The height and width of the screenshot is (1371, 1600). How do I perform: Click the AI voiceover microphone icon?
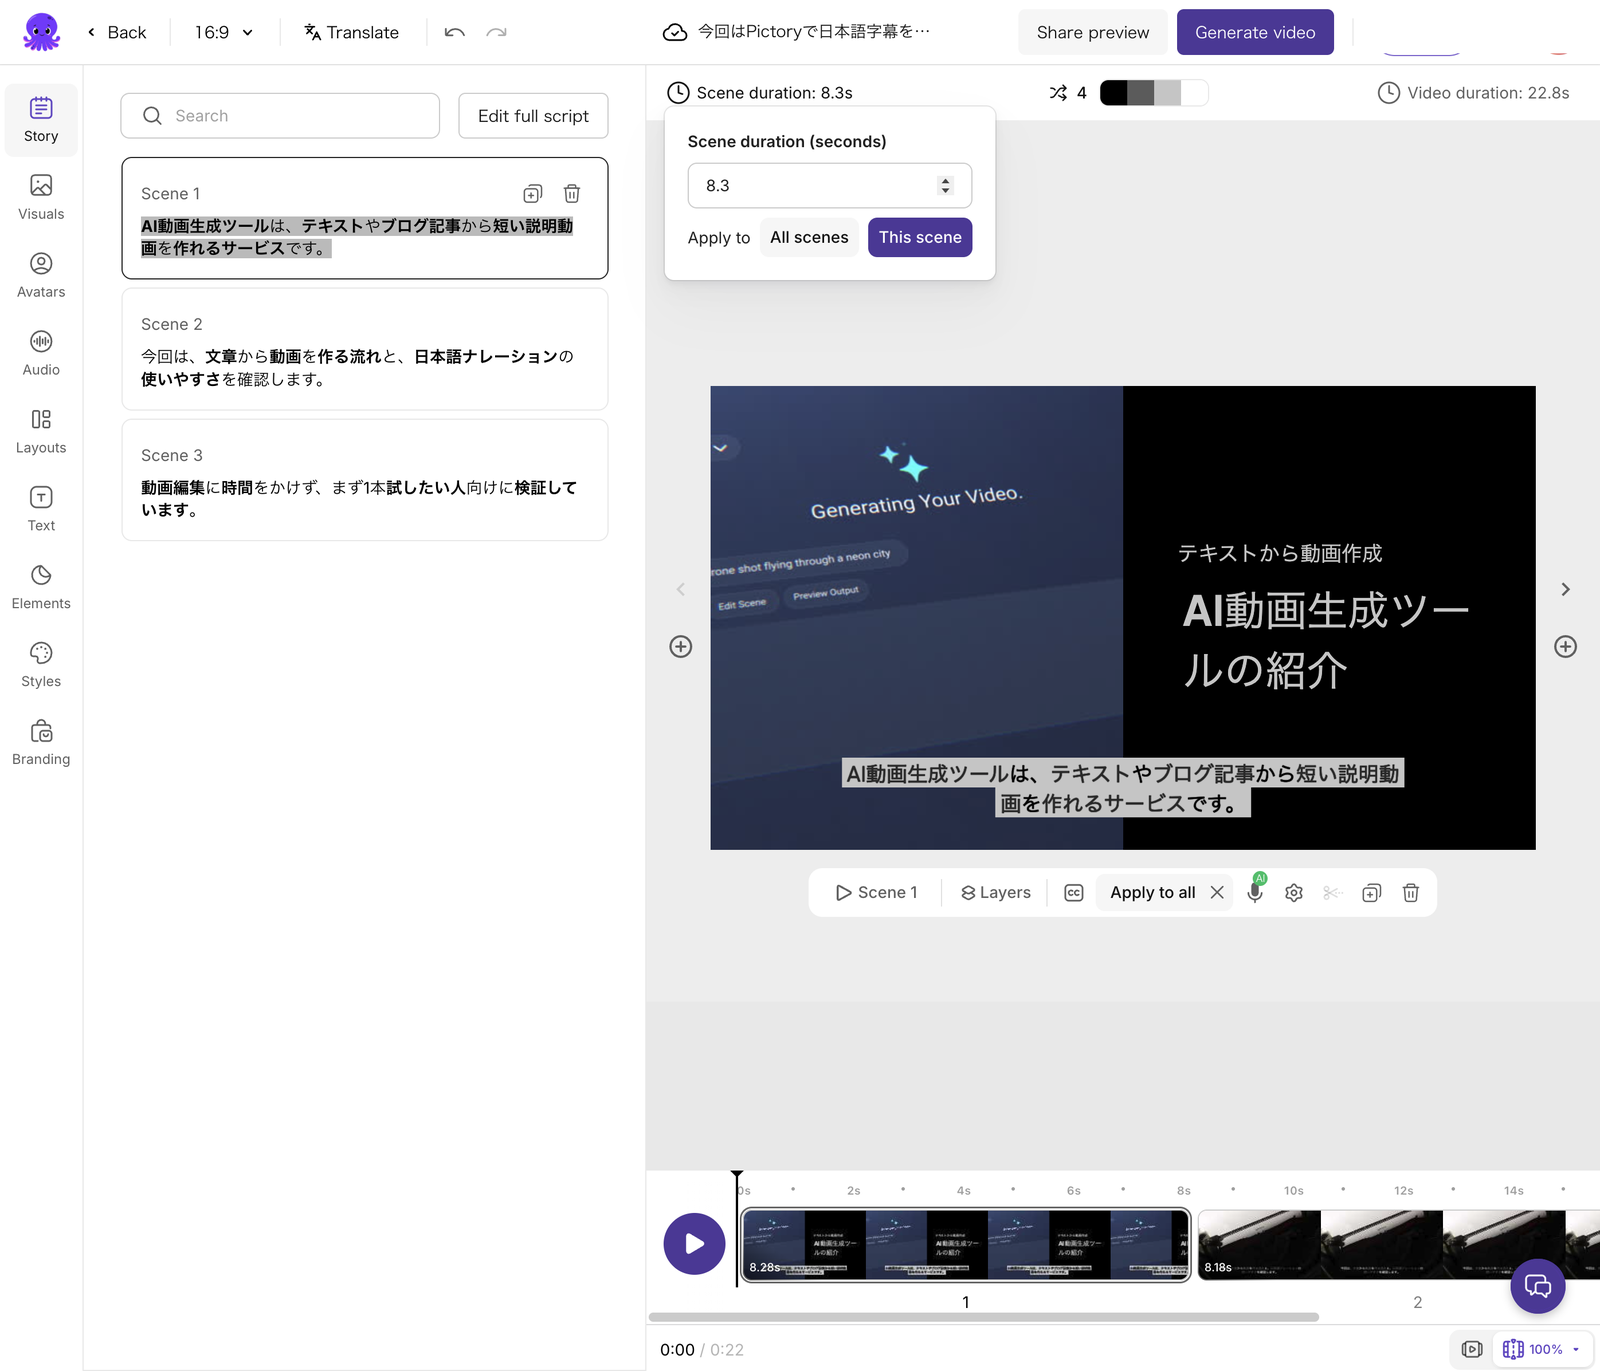click(1255, 890)
